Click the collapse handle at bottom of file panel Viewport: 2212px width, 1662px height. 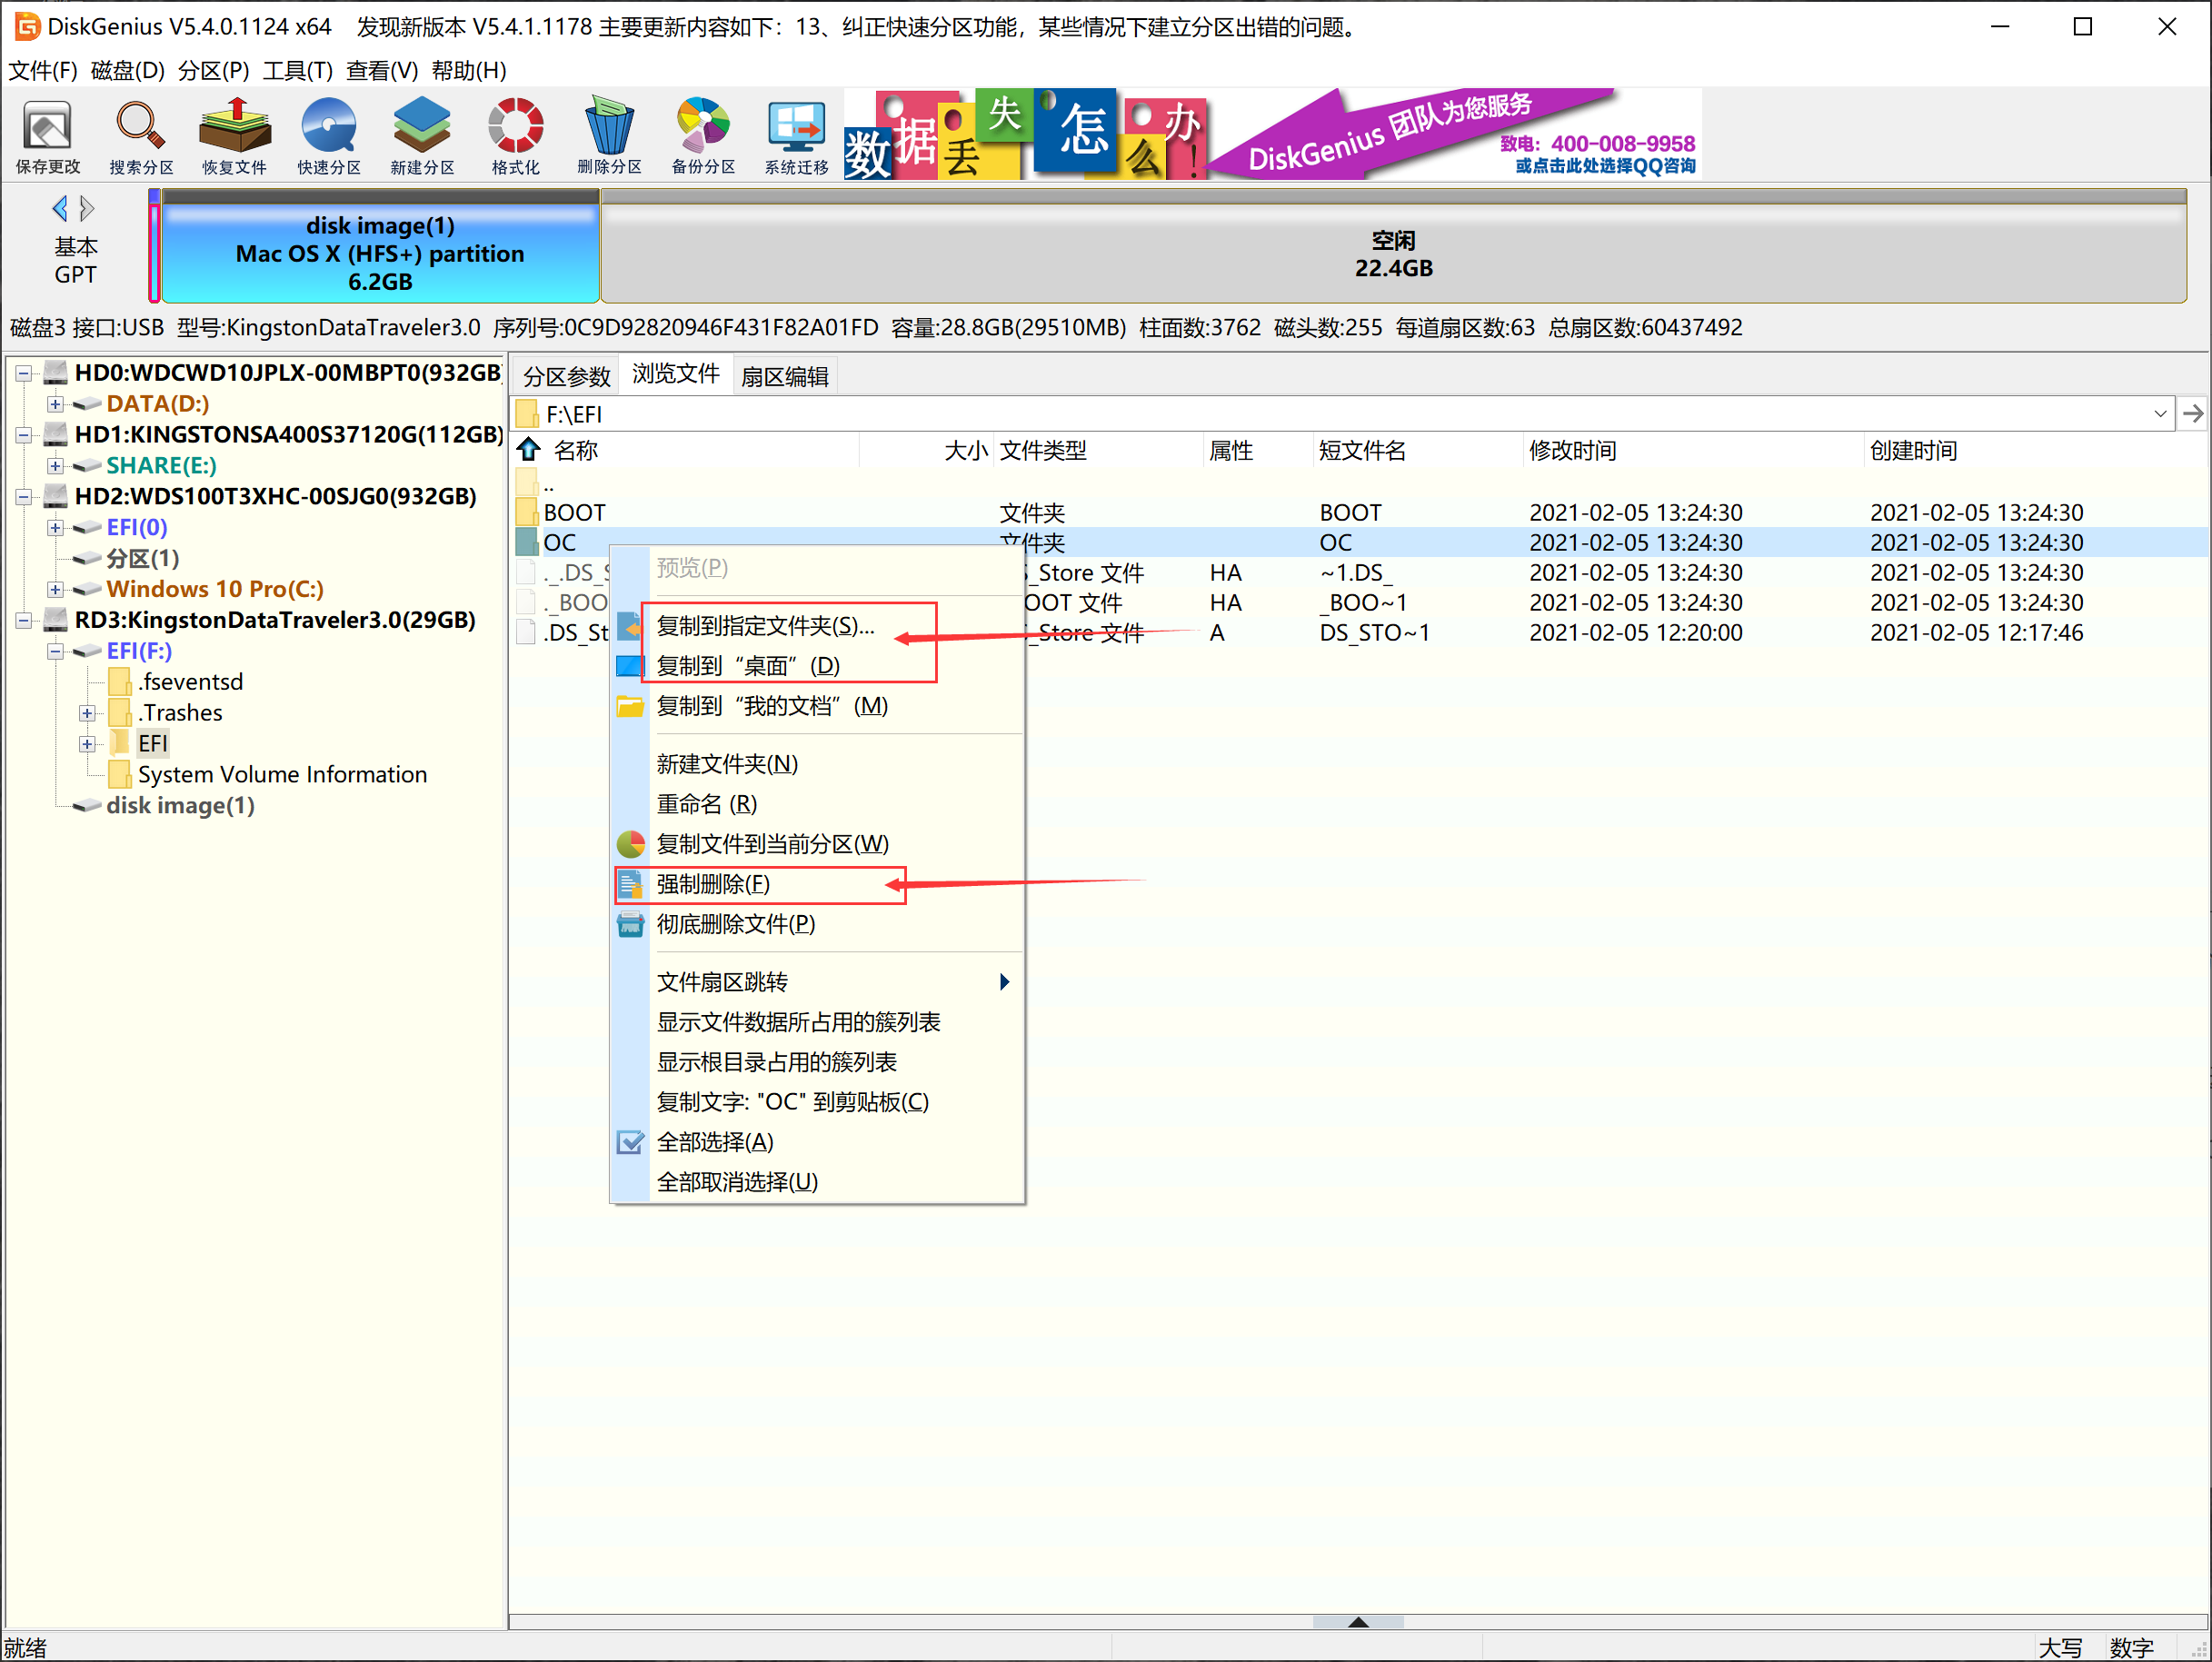click(1357, 1622)
